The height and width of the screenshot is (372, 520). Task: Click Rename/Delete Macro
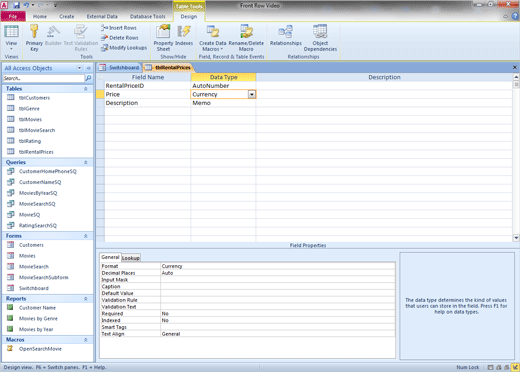(246, 38)
